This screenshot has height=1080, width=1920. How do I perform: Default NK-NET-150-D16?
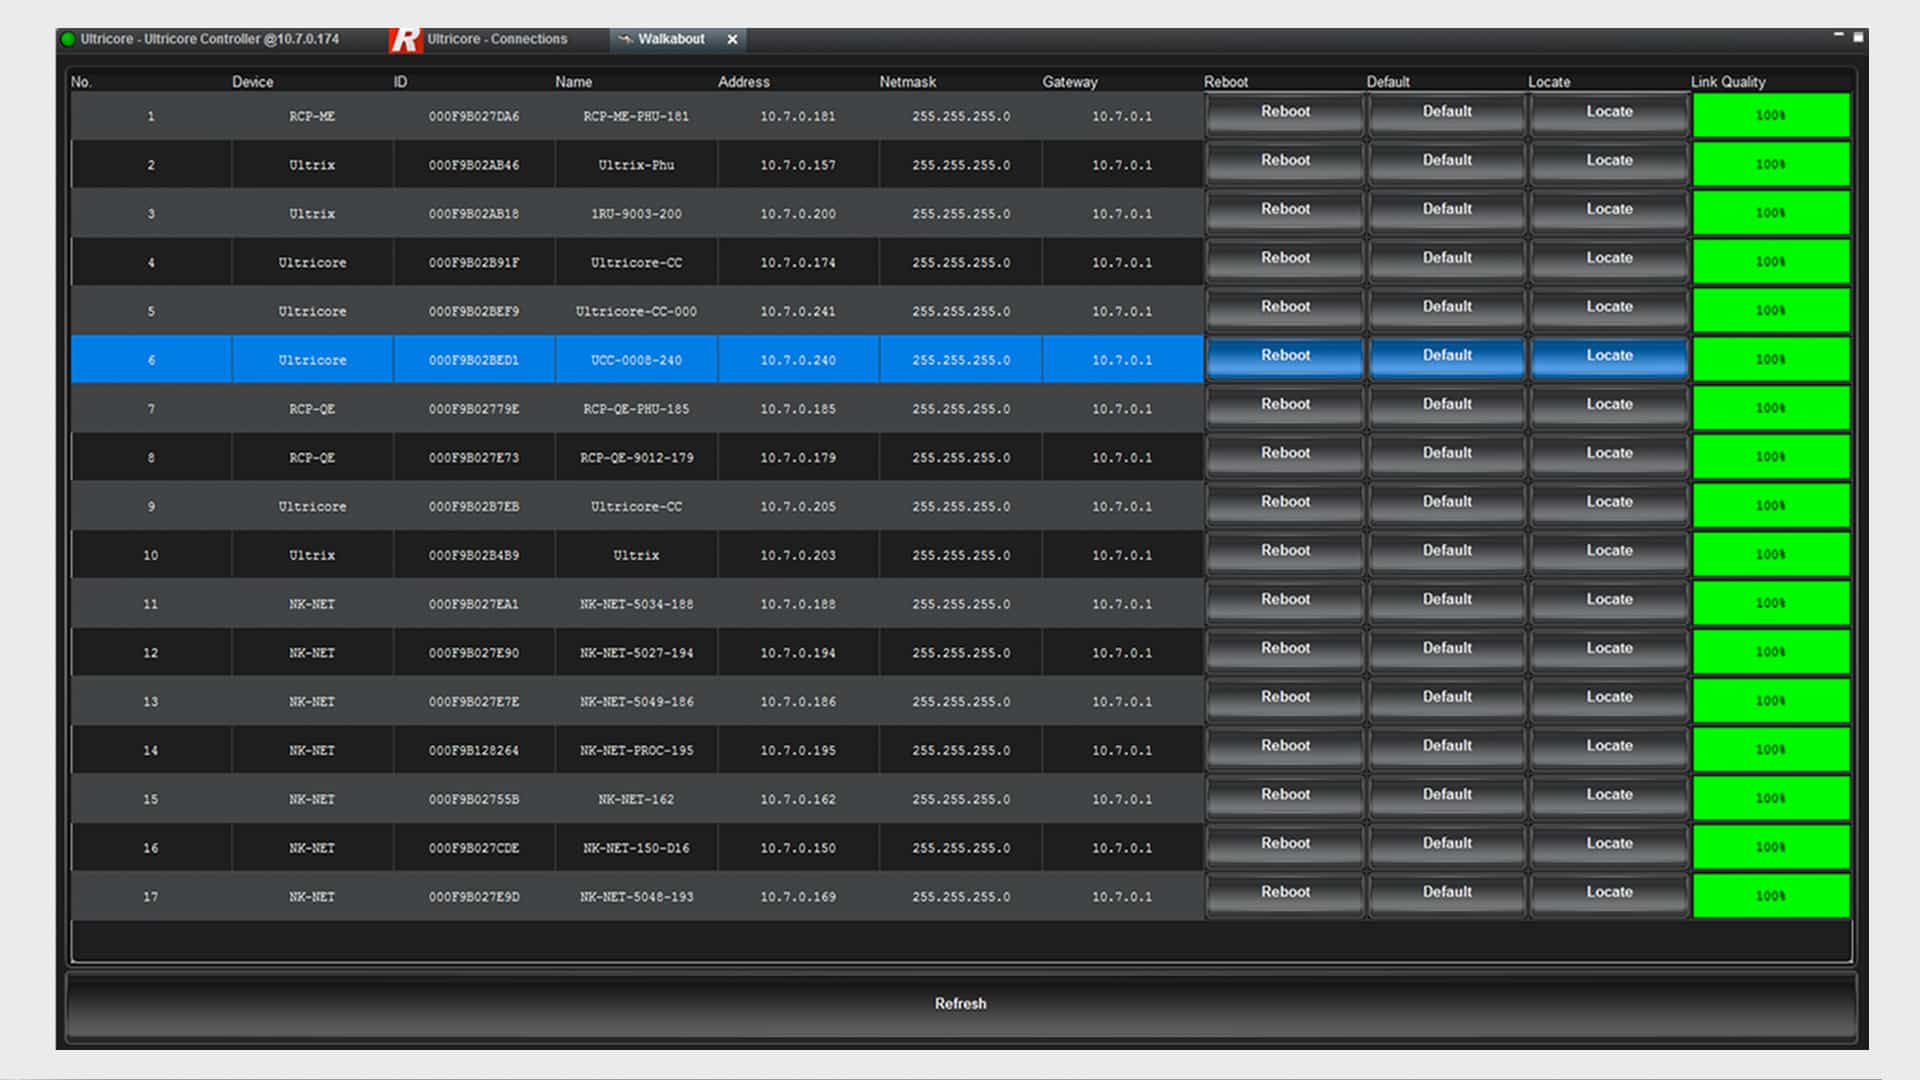[1447, 844]
